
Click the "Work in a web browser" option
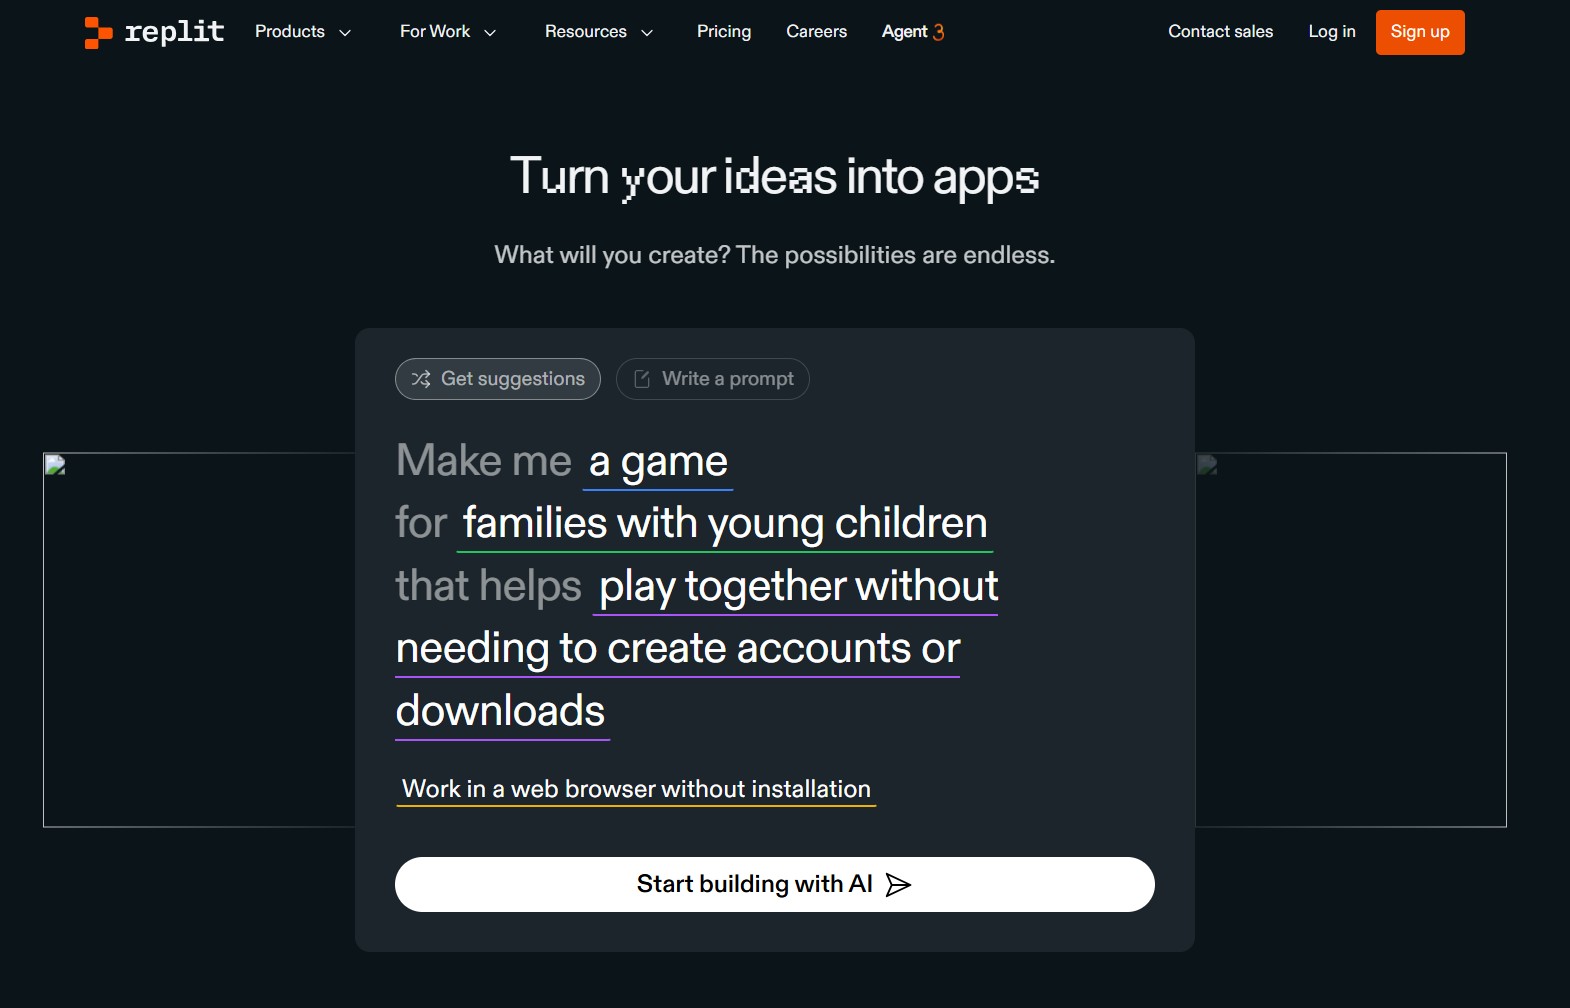(636, 789)
